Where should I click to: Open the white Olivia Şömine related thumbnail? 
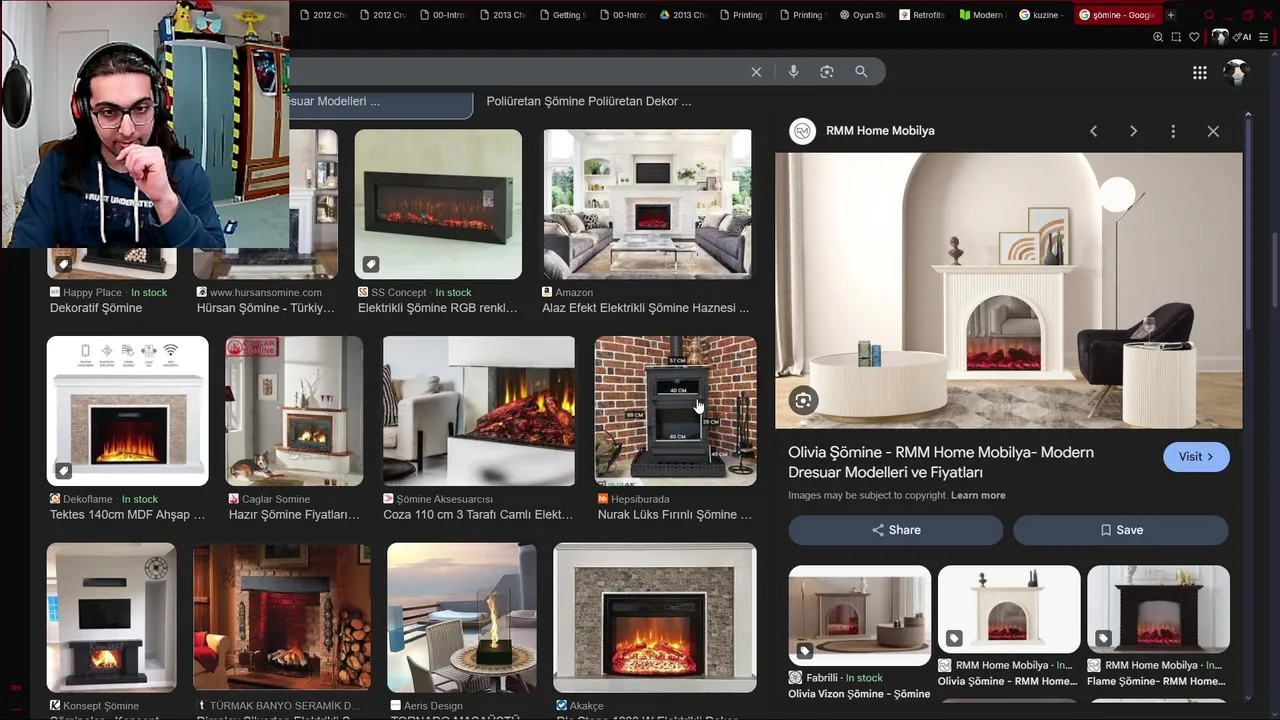pyautogui.click(x=1009, y=609)
